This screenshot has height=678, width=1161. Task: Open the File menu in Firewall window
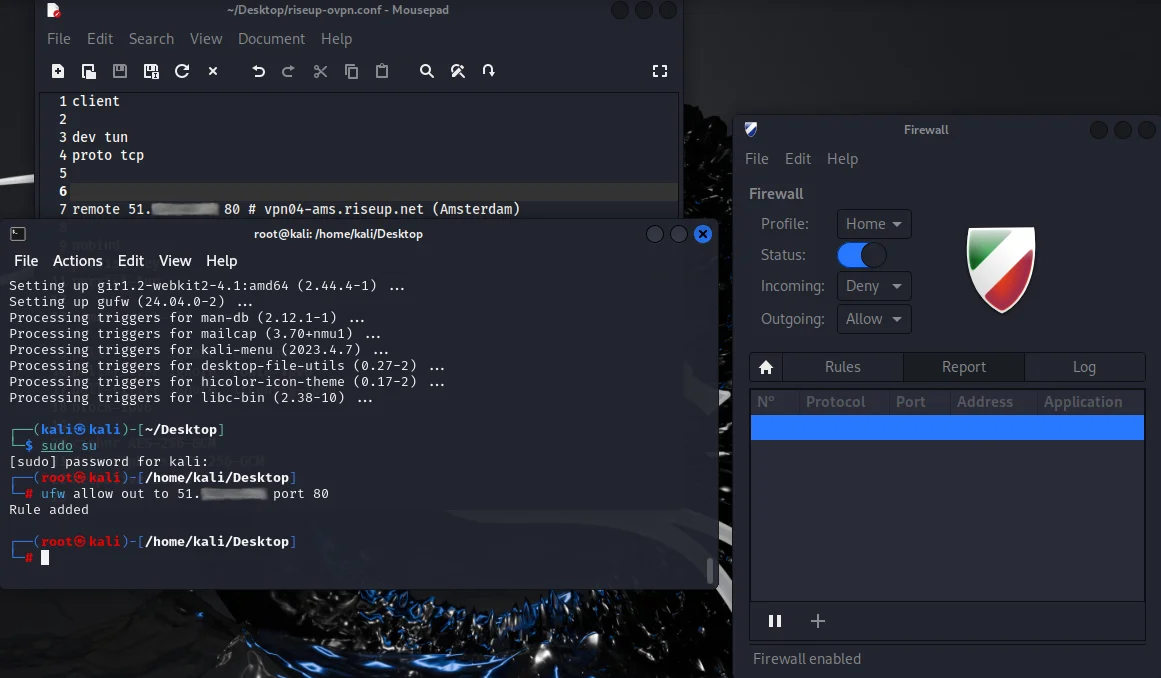[x=757, y=159]
